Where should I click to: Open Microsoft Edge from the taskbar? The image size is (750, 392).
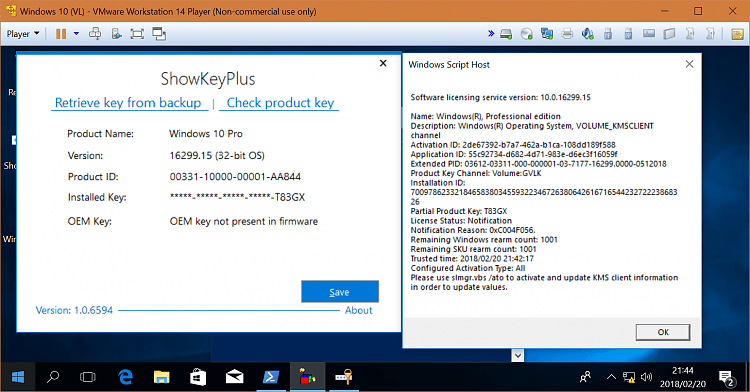(125, 377)
